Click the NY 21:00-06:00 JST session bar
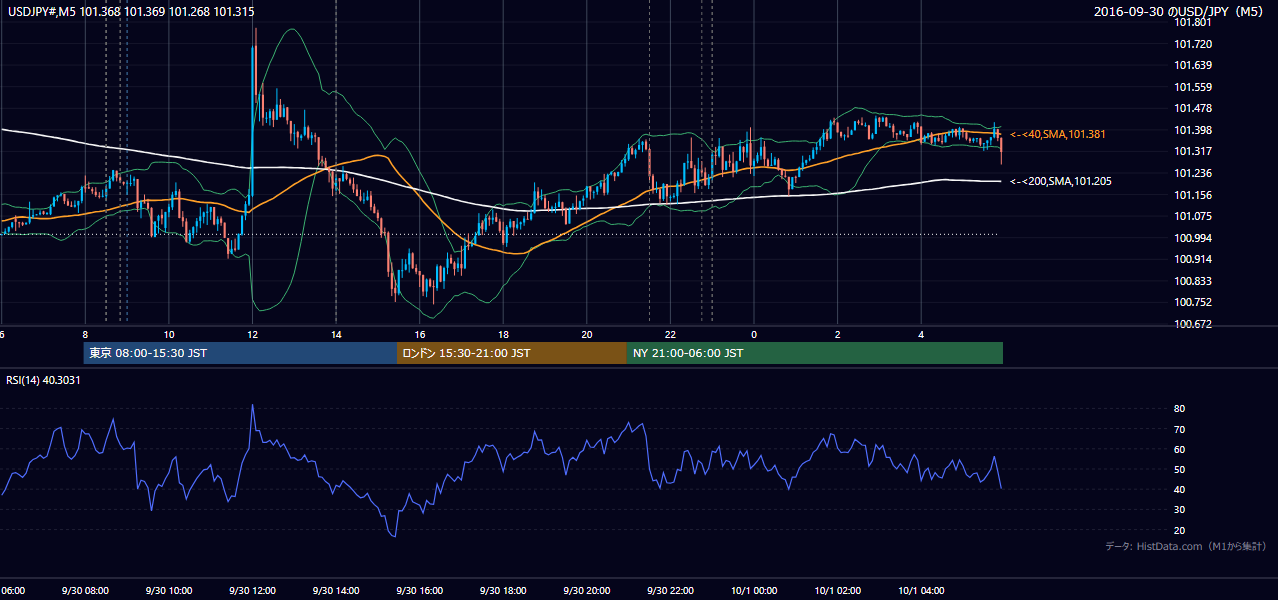The width and height of the screenshot is (1278, 600). [x=815, y=353]
